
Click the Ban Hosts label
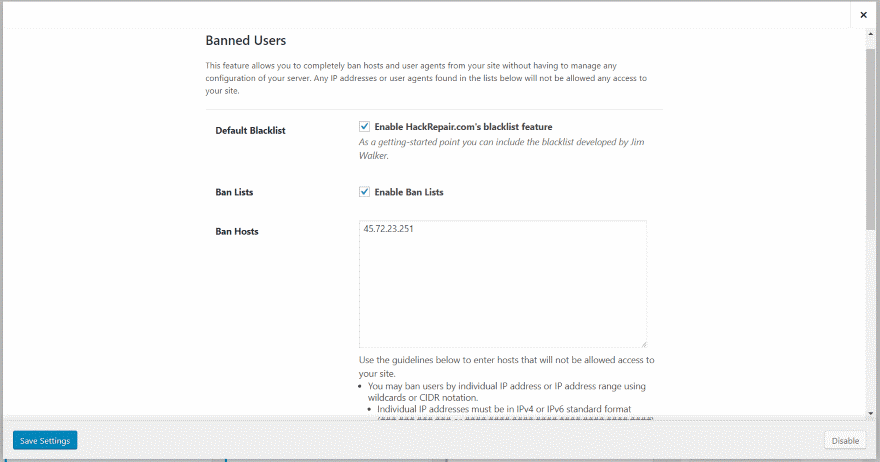point(237,231)
